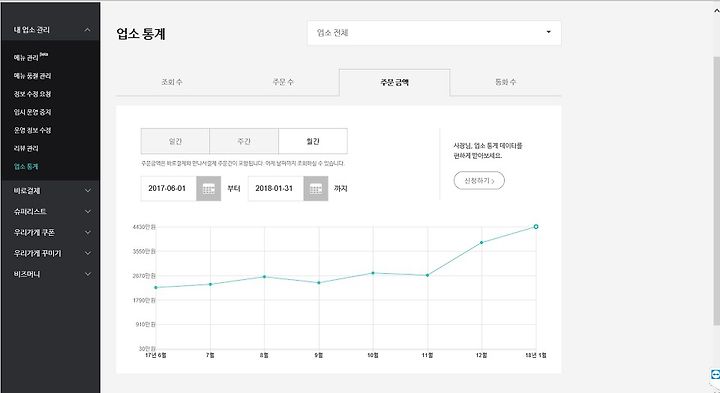This screenshot has height=393, width=720.
Task: Open the 업소 전체 store dropdown
Action: (434, 33)
